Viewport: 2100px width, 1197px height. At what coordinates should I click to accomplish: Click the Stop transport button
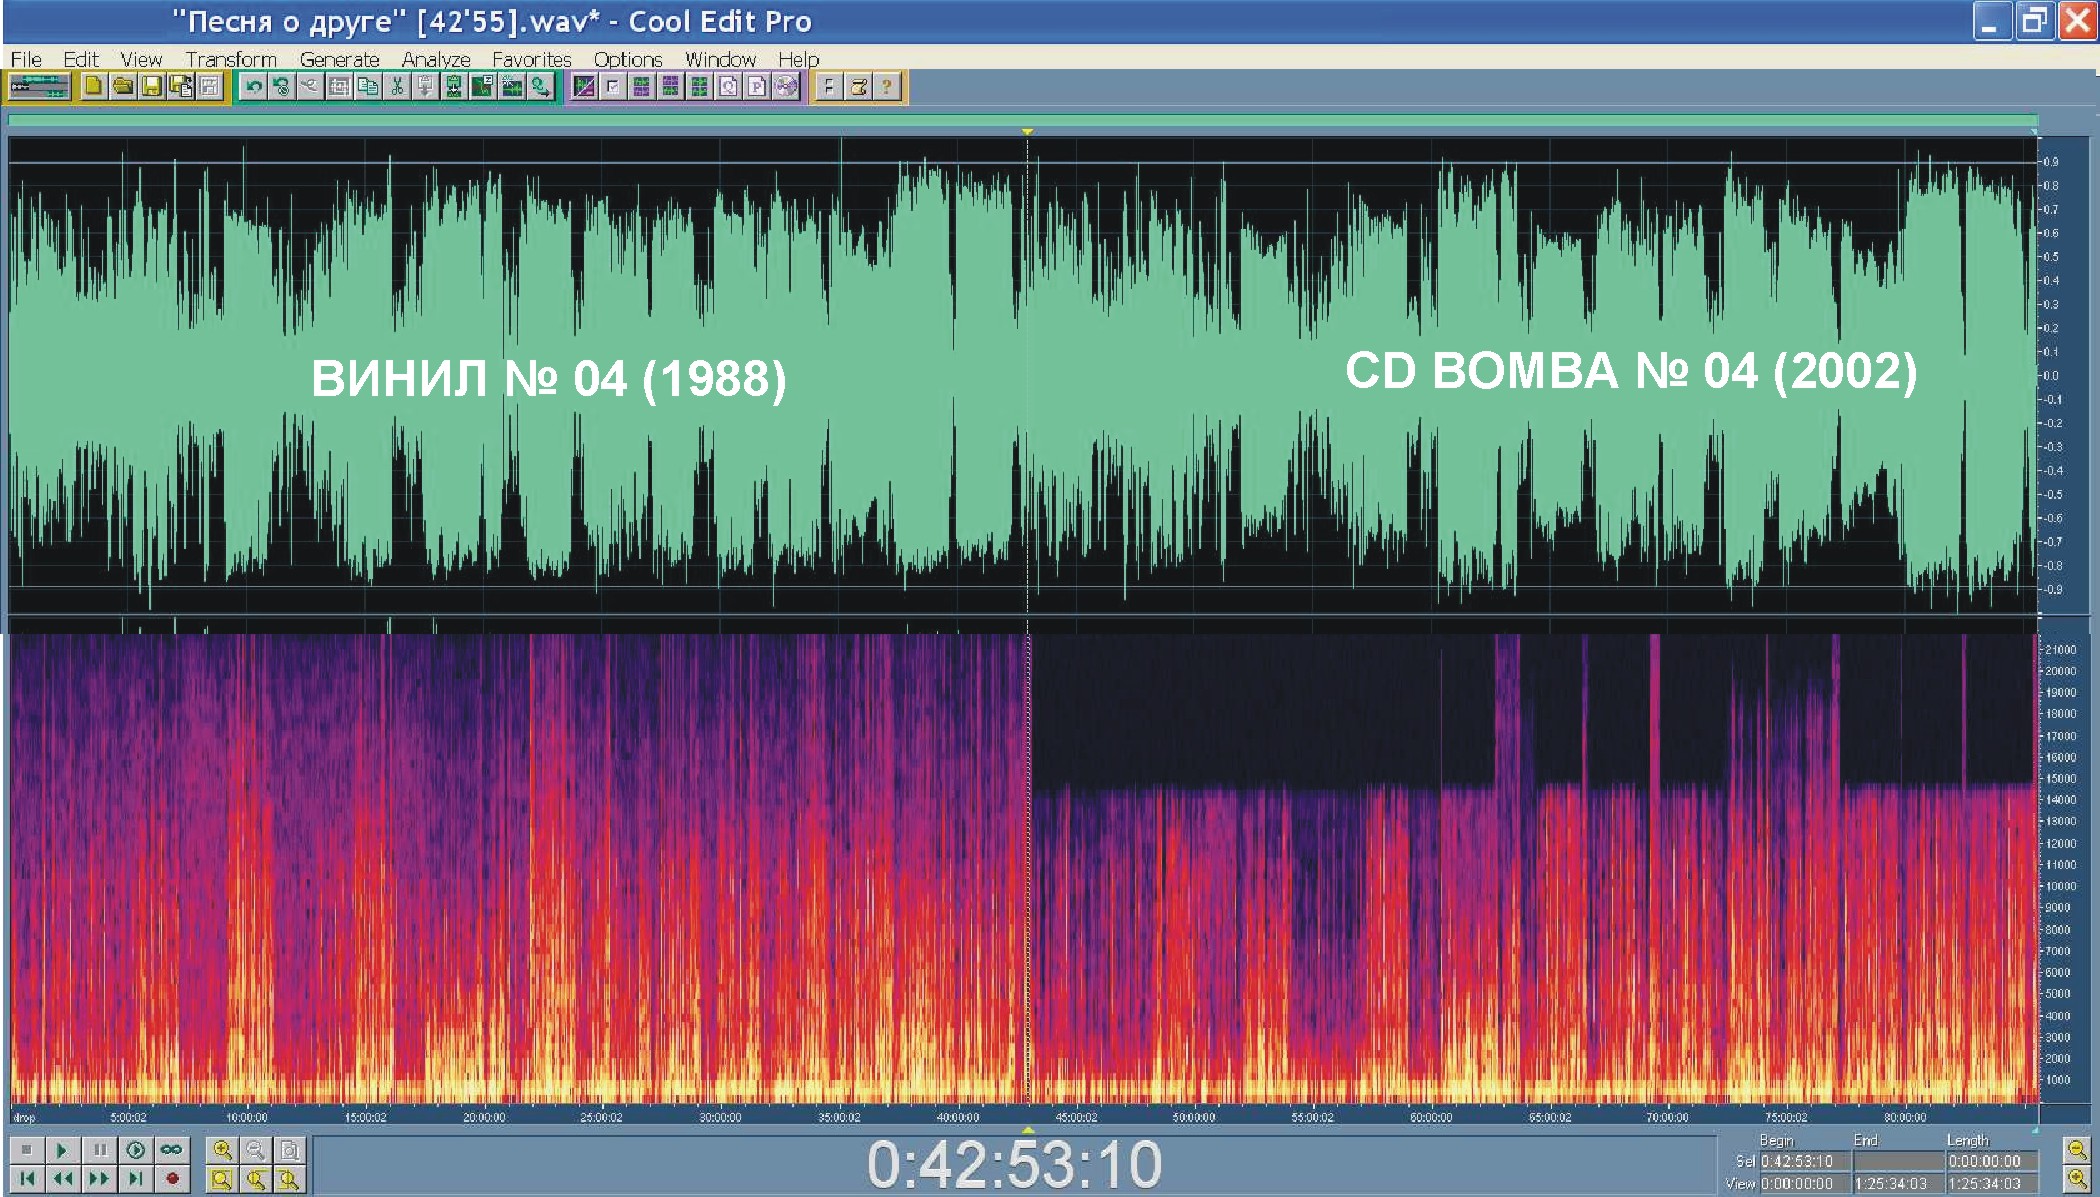click(27, 1150)
